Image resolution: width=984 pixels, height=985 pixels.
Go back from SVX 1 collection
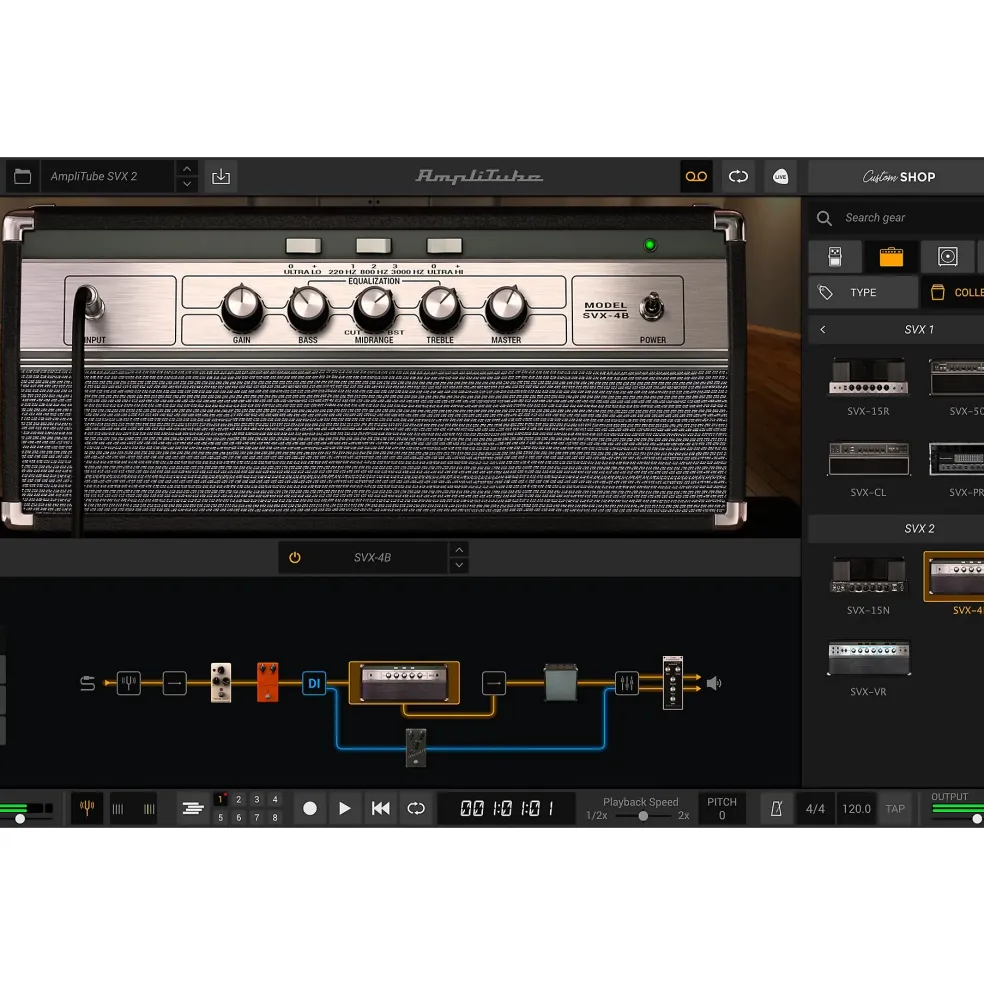click(823, 329)
